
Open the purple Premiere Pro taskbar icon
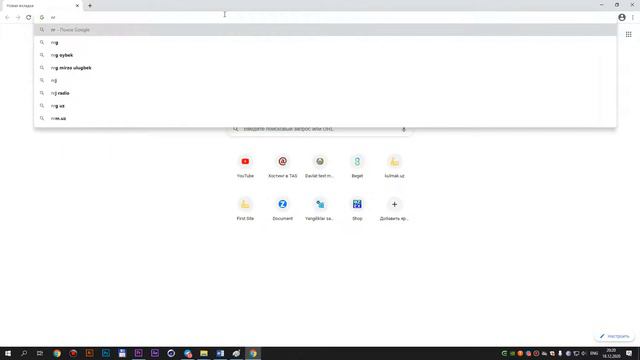click(138, 353)
